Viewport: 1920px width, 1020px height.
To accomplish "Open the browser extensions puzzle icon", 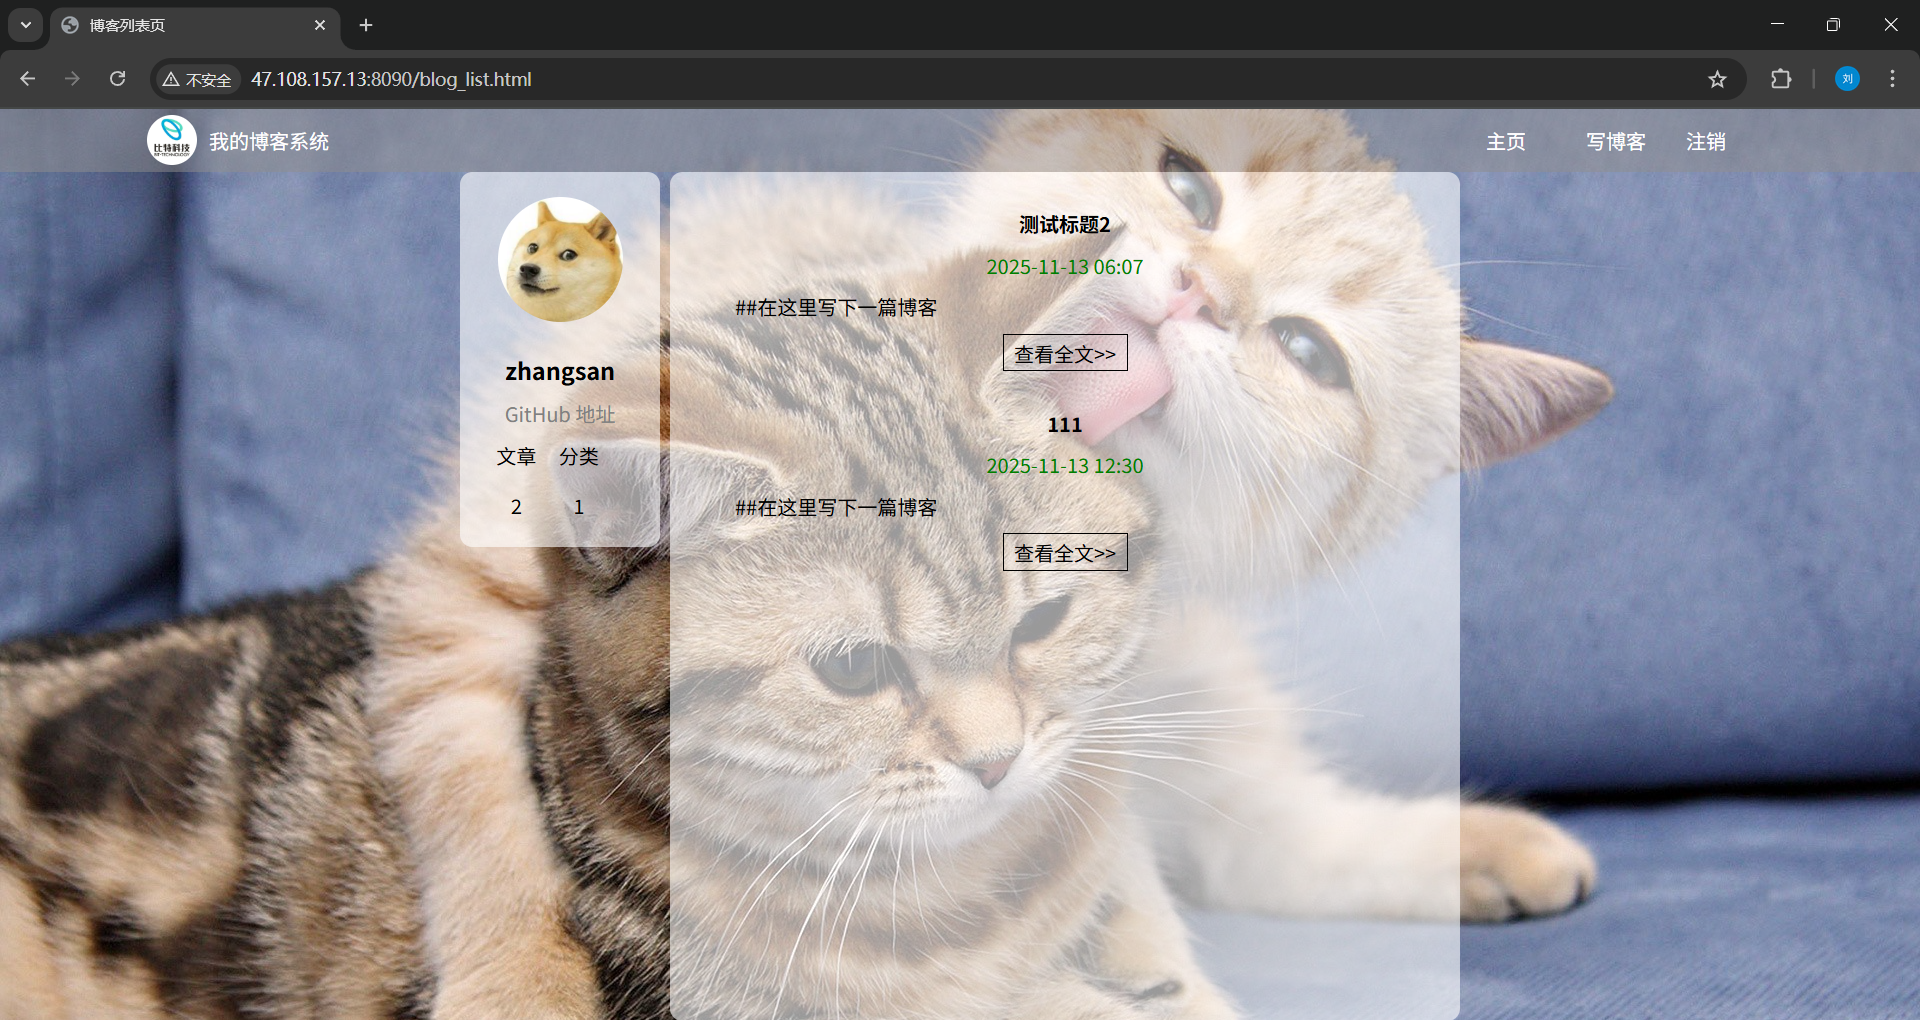I will click(x=1781, y=79).
